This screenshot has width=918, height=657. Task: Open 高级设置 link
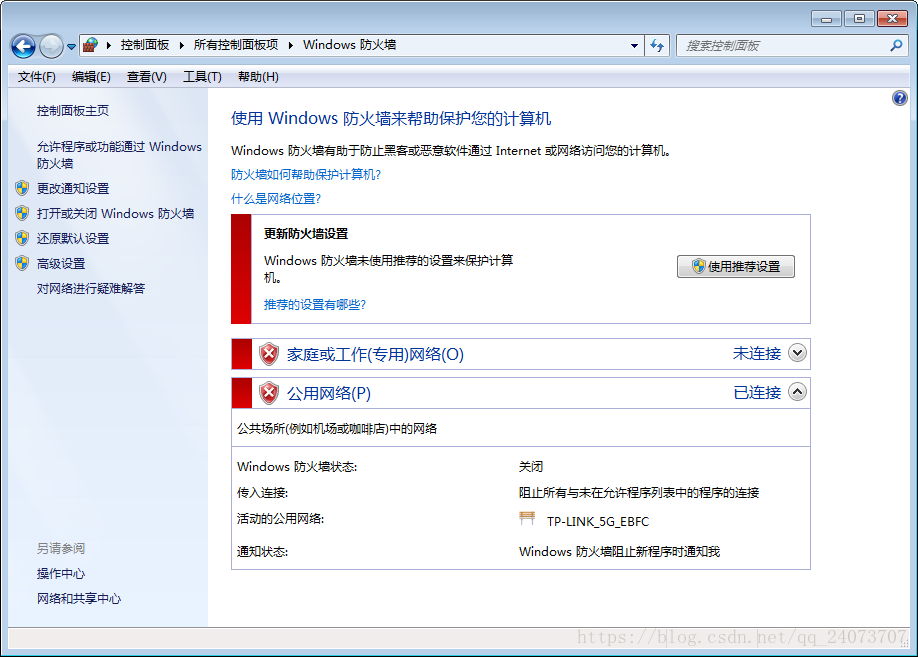tap(61, 264)
